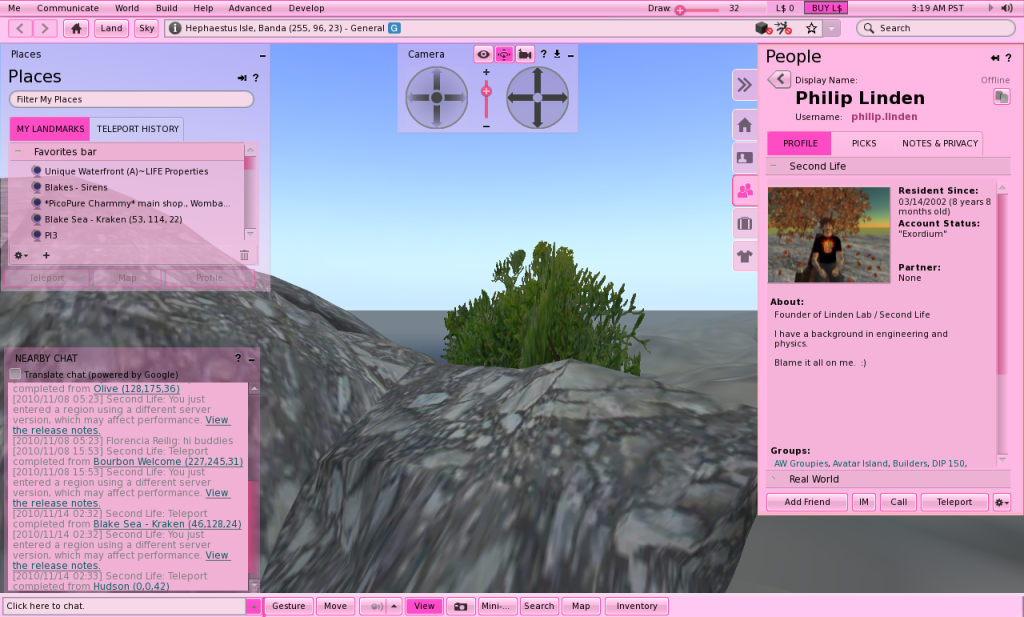Collapse the Favorites bar folder
The image size is (1024, 617).
click(x=18, y=152)
